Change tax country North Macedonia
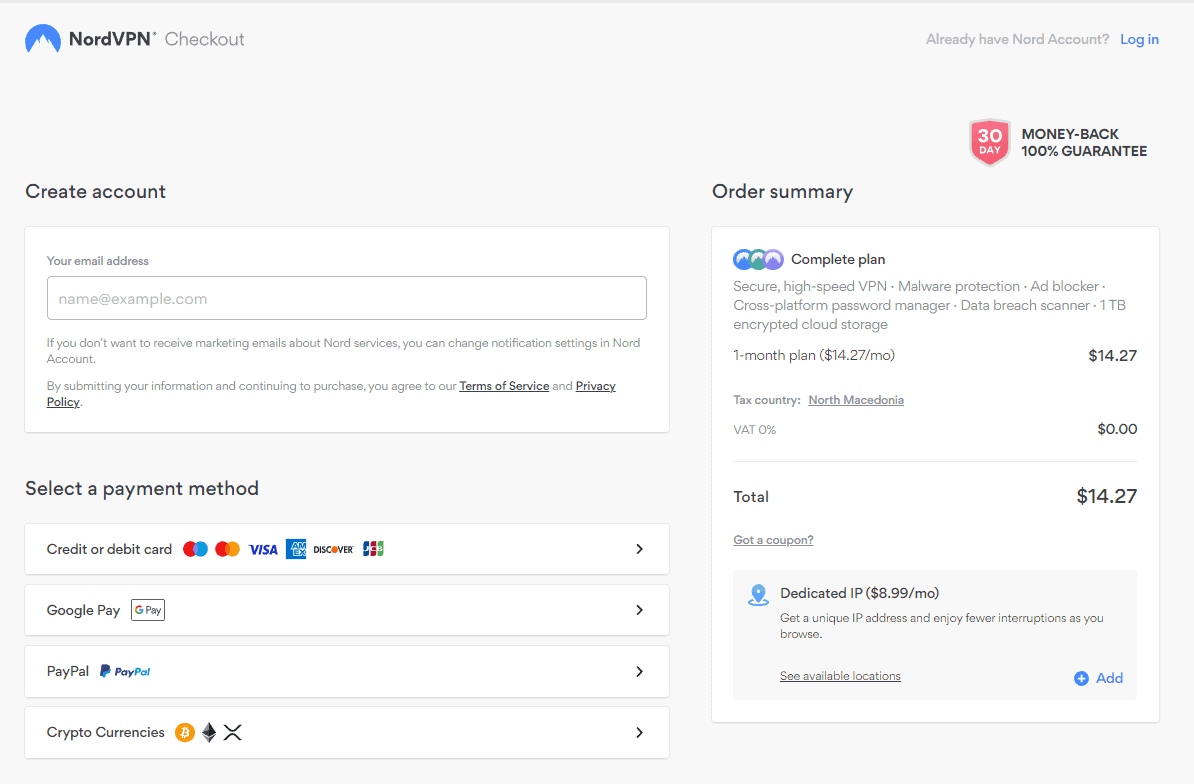Image resolution: width=1194 pixels, height=784 pixels. point(856,400)
